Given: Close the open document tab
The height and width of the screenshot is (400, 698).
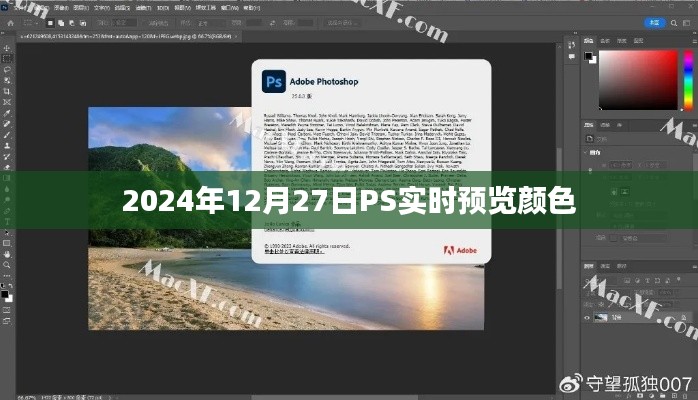Looking at the screenshot, I should [x=236, y=36].
